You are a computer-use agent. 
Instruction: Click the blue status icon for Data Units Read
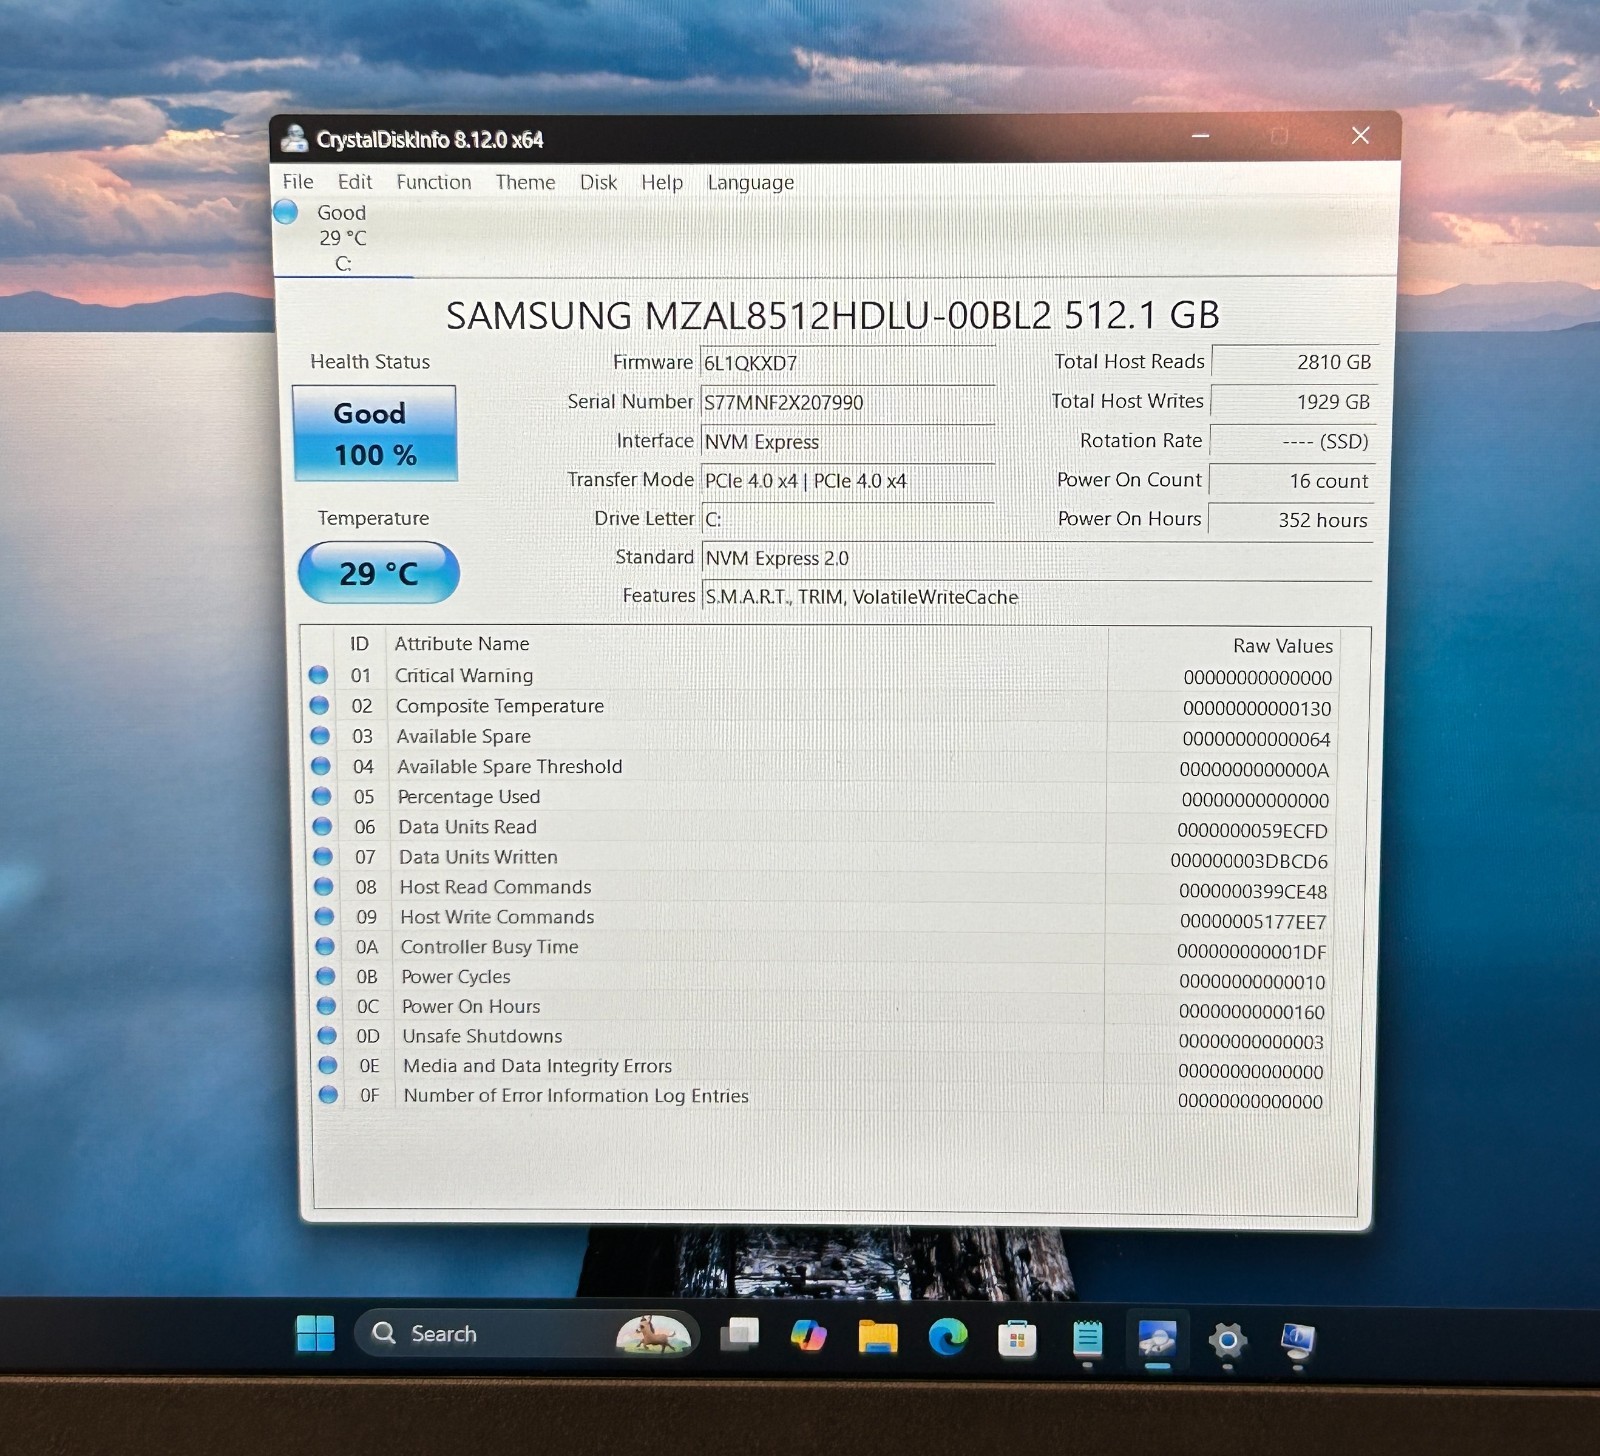(x=322, y=826)
